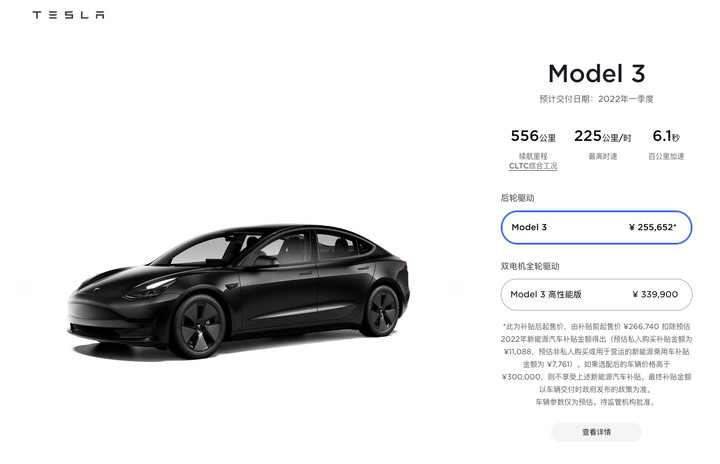Click the subsidy footnote mentioning ¥266,740

(596, 358)
